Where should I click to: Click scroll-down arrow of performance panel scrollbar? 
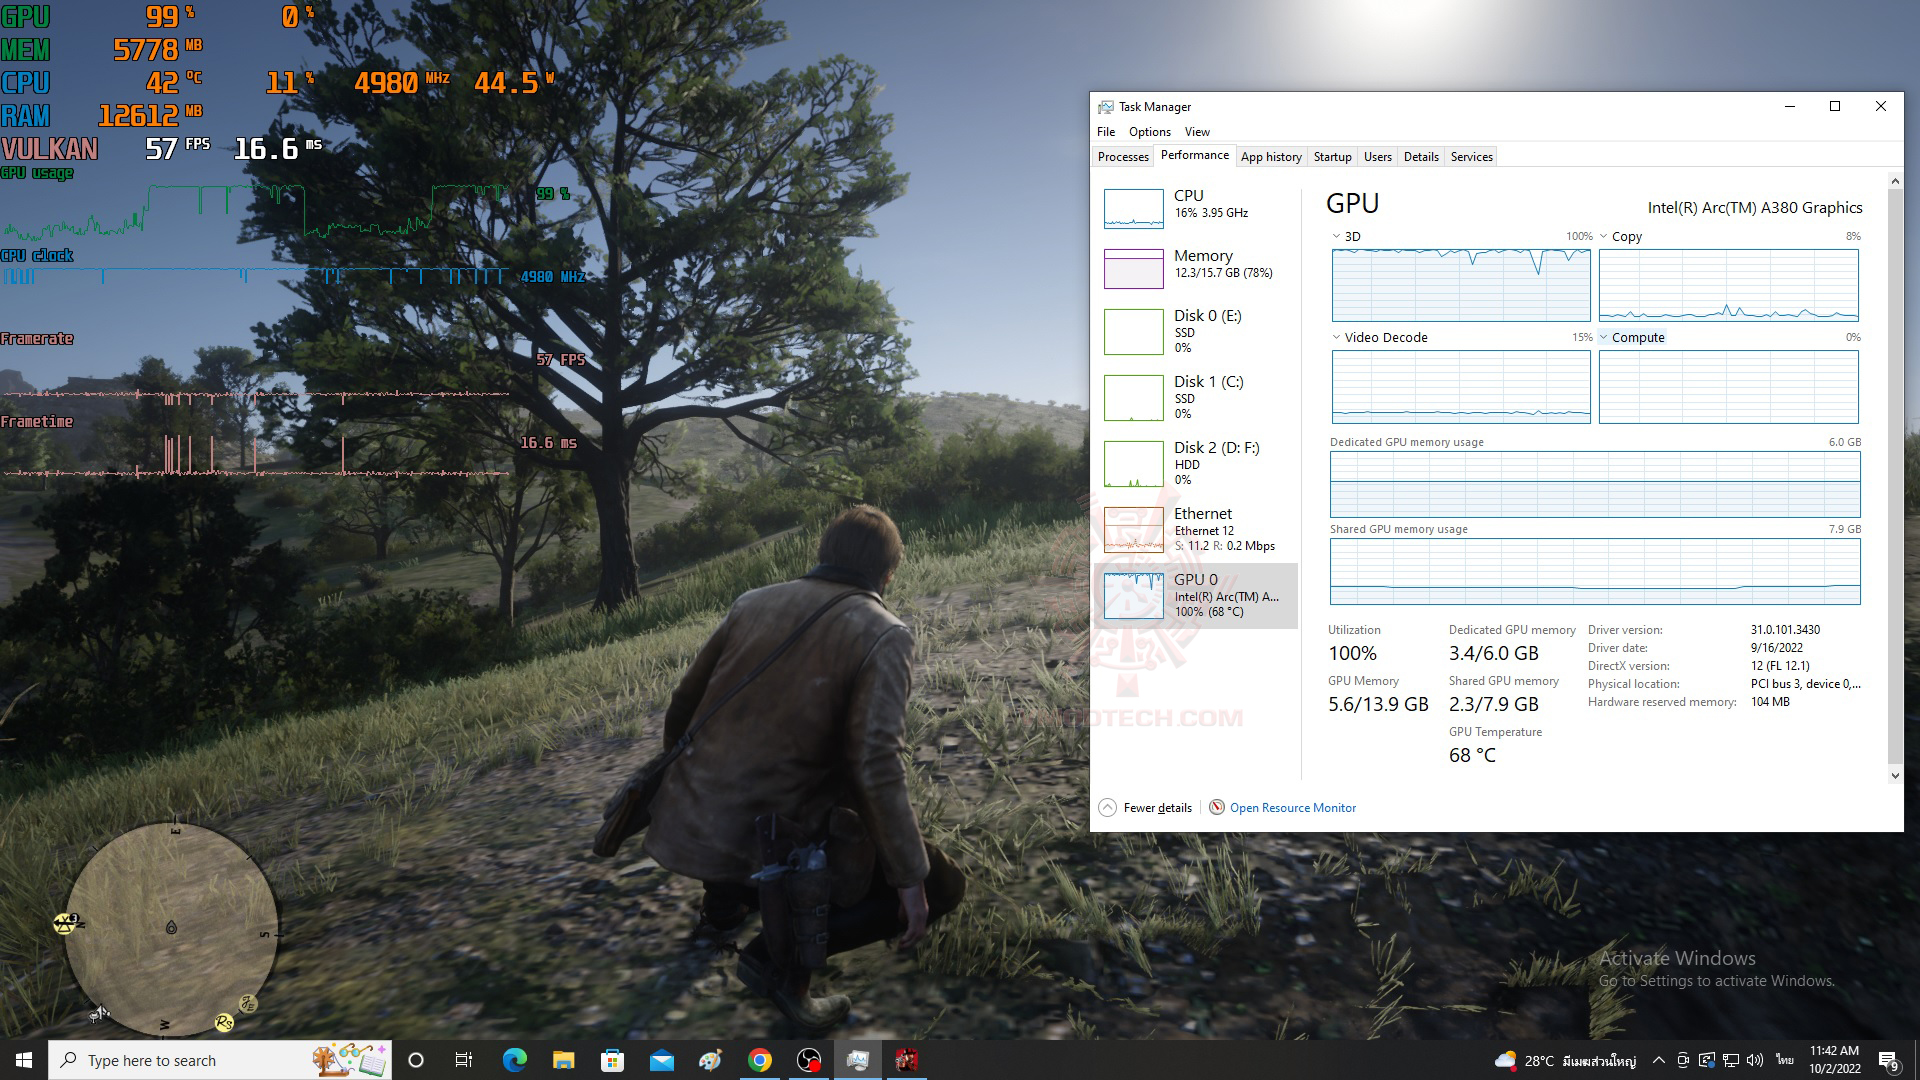tap(1894, 775)
